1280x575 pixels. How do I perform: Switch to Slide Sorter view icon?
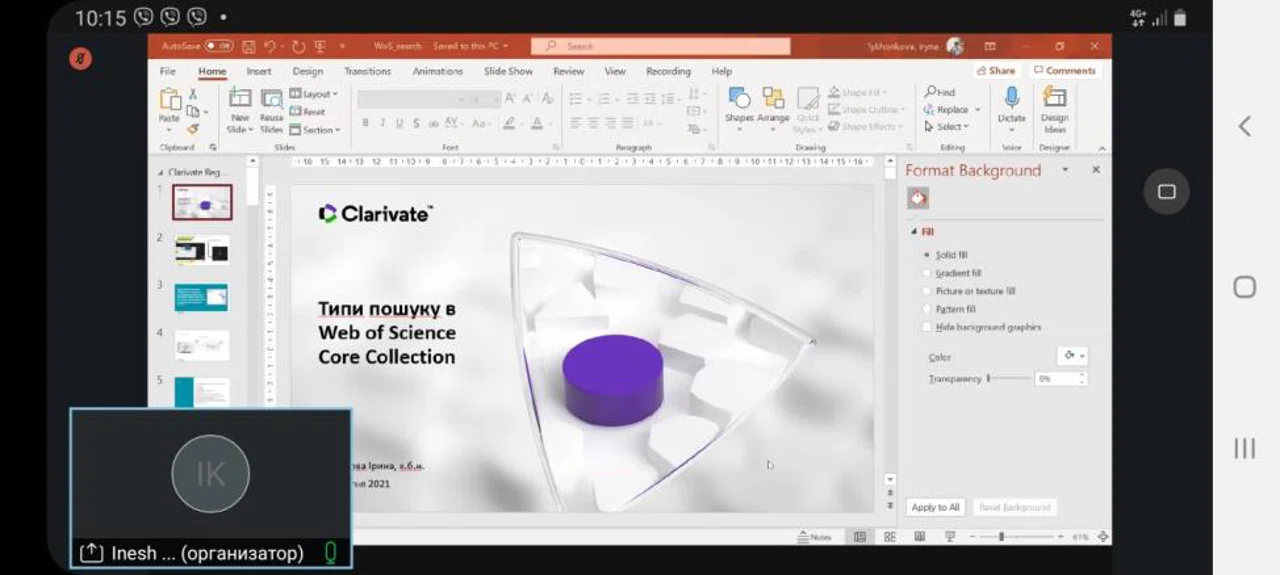point(889,537)
